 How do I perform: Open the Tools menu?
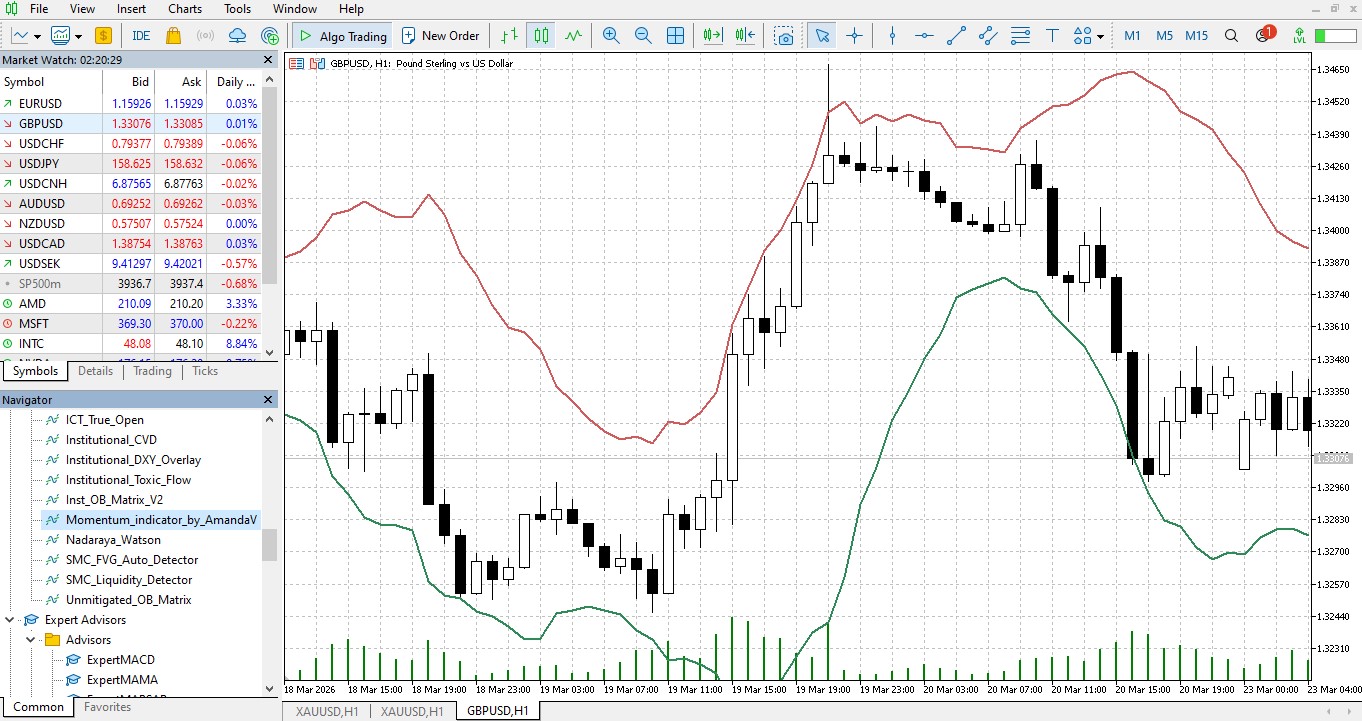click(238, 9)
